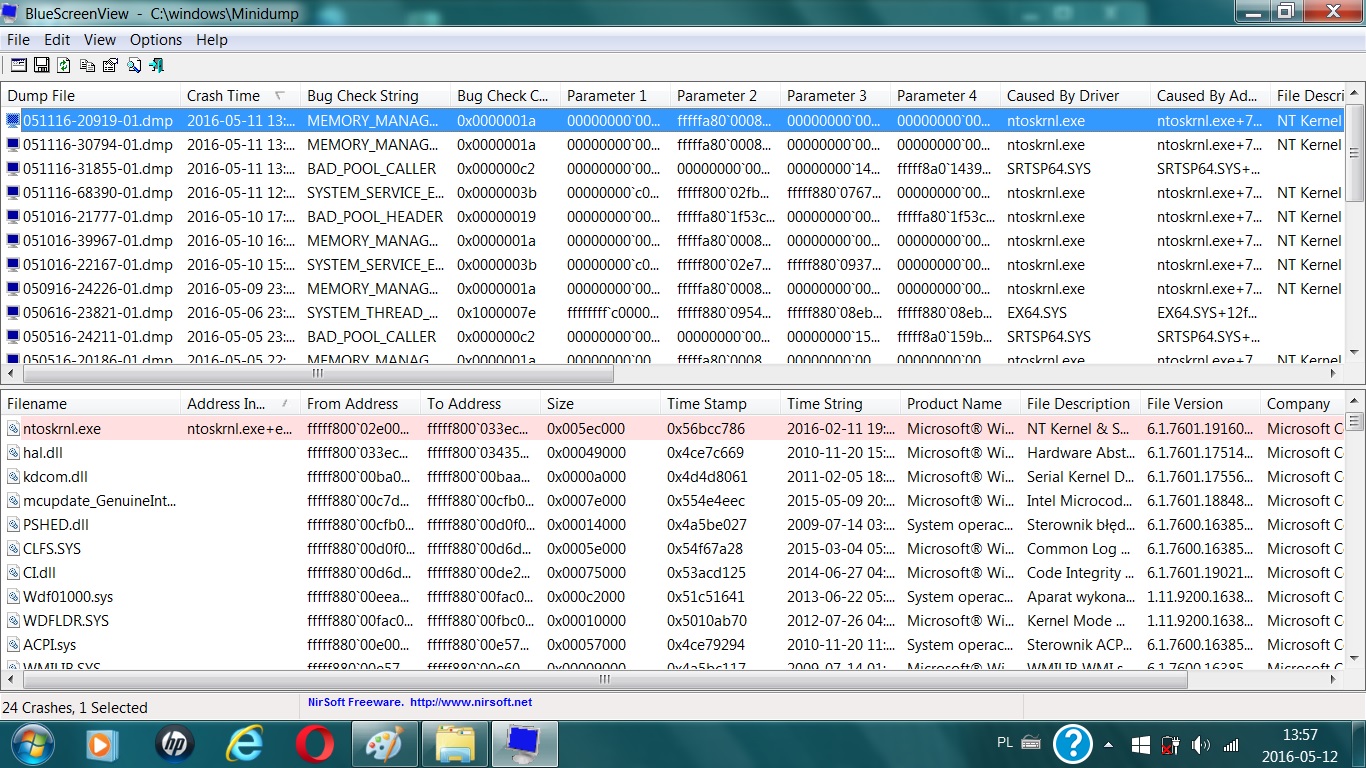Click the file icon next to hal.dll
Image resolution: width=1366 pixels, height=768 pixels.
(x=13, y=453)
